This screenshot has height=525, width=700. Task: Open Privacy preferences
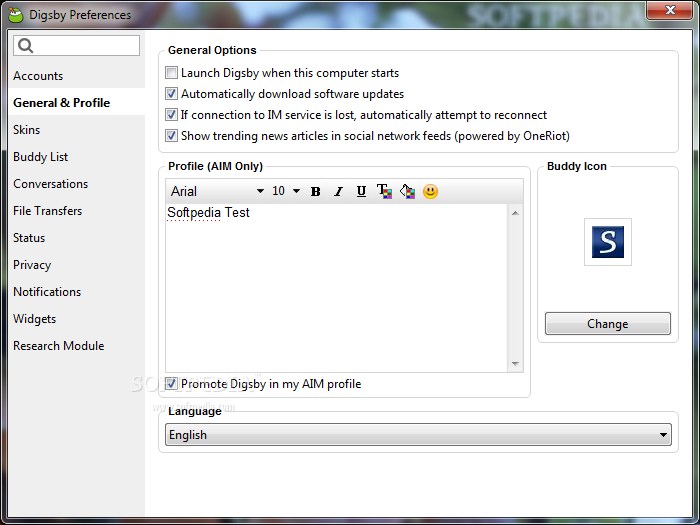point(76,265)
